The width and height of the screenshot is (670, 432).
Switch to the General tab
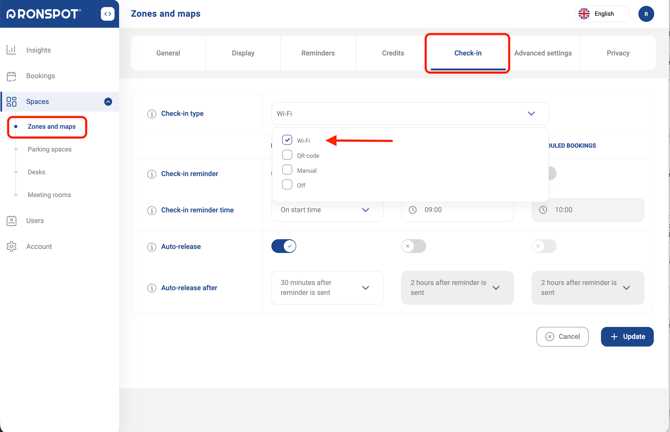point(168,53)
